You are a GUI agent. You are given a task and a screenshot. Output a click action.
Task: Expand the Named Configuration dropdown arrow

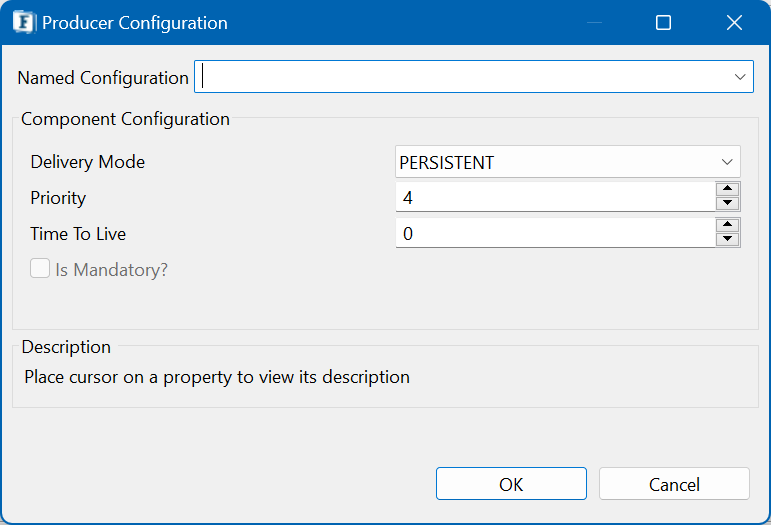coord(740,77)
